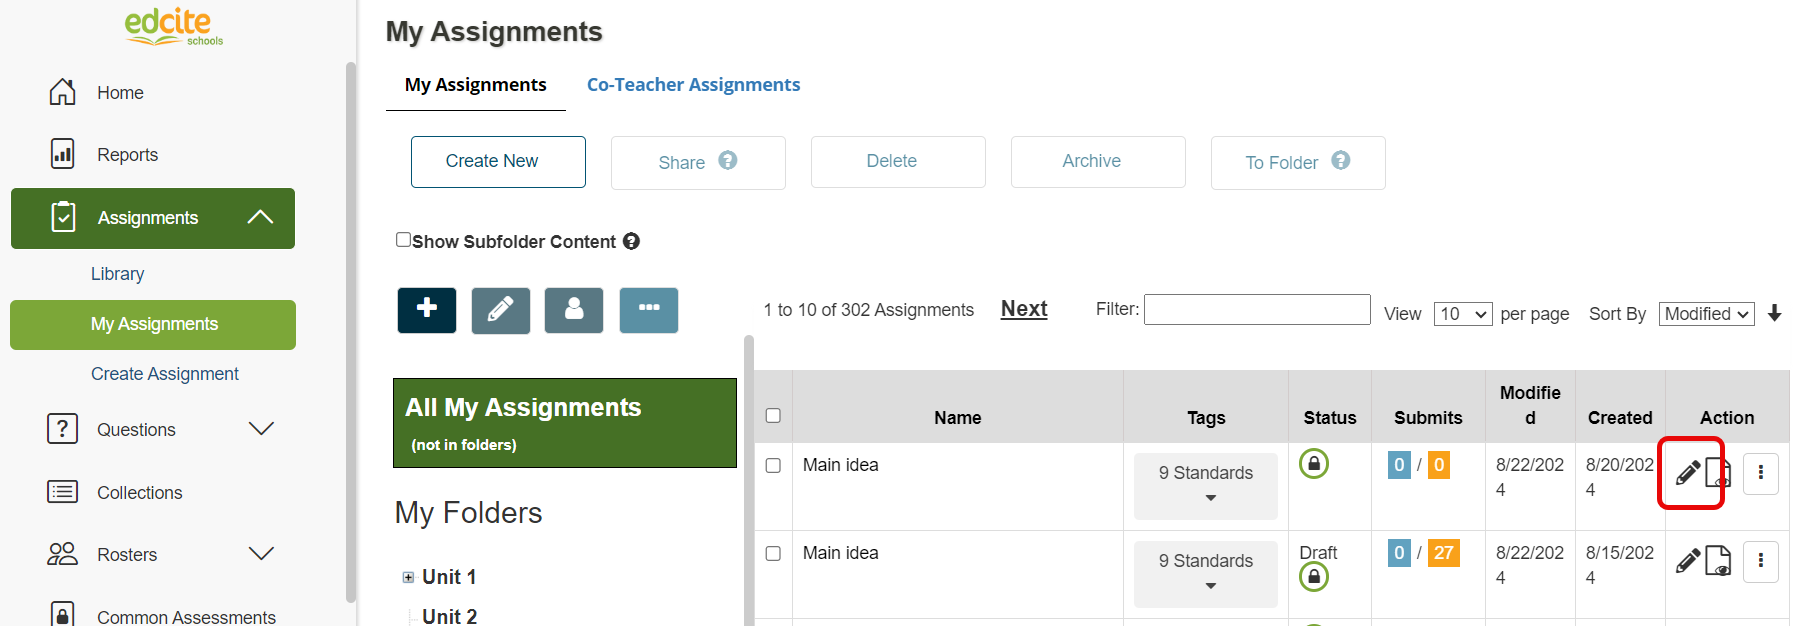This screenshot has height=626, width=1802.
Task: Select the first Main idea row checkbox
Action: click(x=773, y=466)
